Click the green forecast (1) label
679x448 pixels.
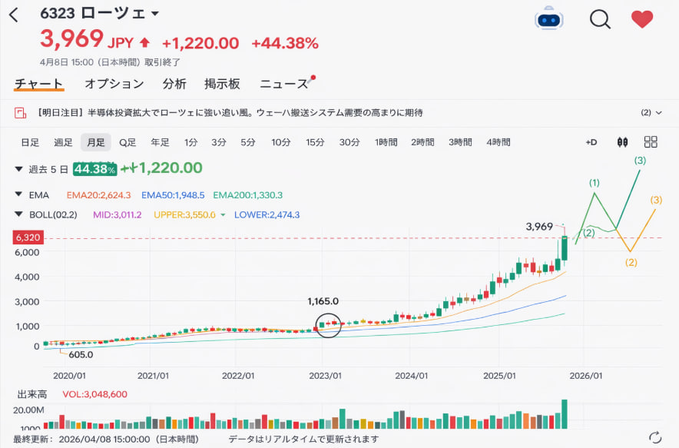[x=594, y=183]
